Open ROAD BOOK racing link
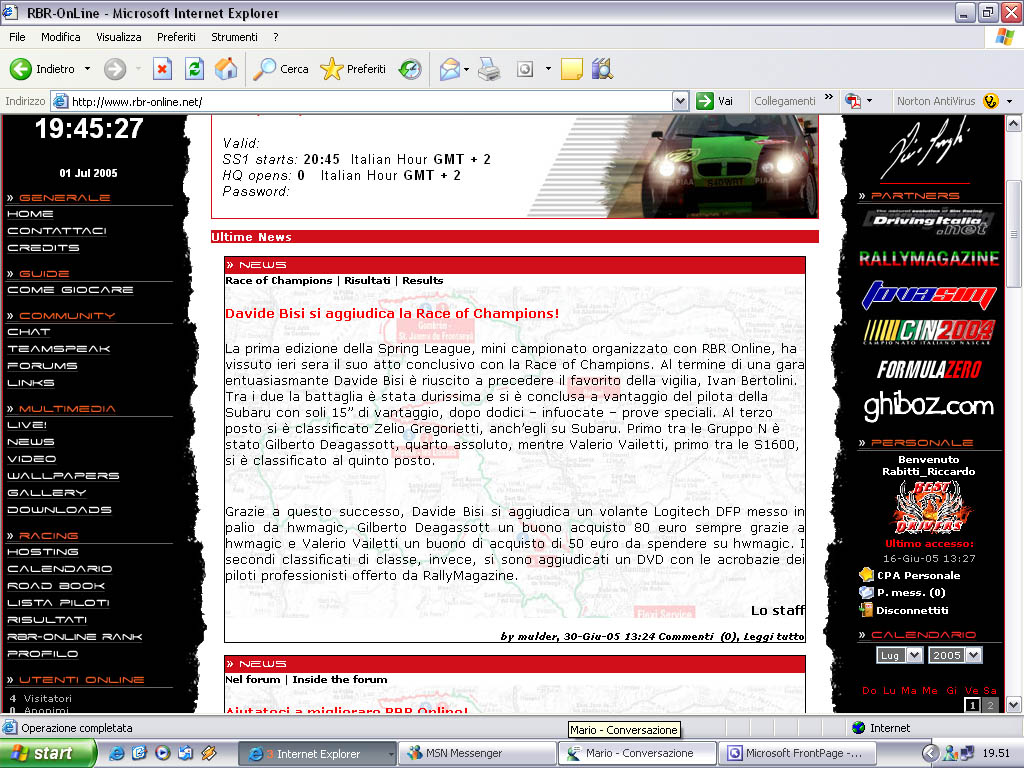Screen dimensions: 1024x768 point(56,586)
